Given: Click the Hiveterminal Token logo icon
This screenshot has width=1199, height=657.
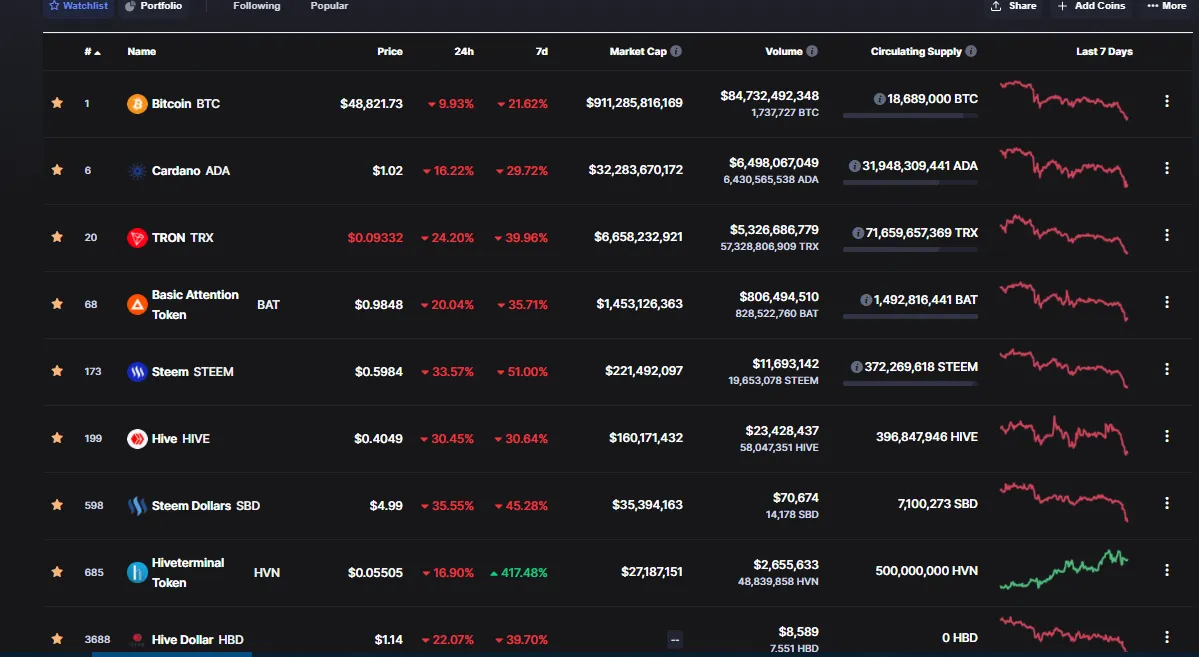Looking at the screenshot, I should click(x=137, y=572).
